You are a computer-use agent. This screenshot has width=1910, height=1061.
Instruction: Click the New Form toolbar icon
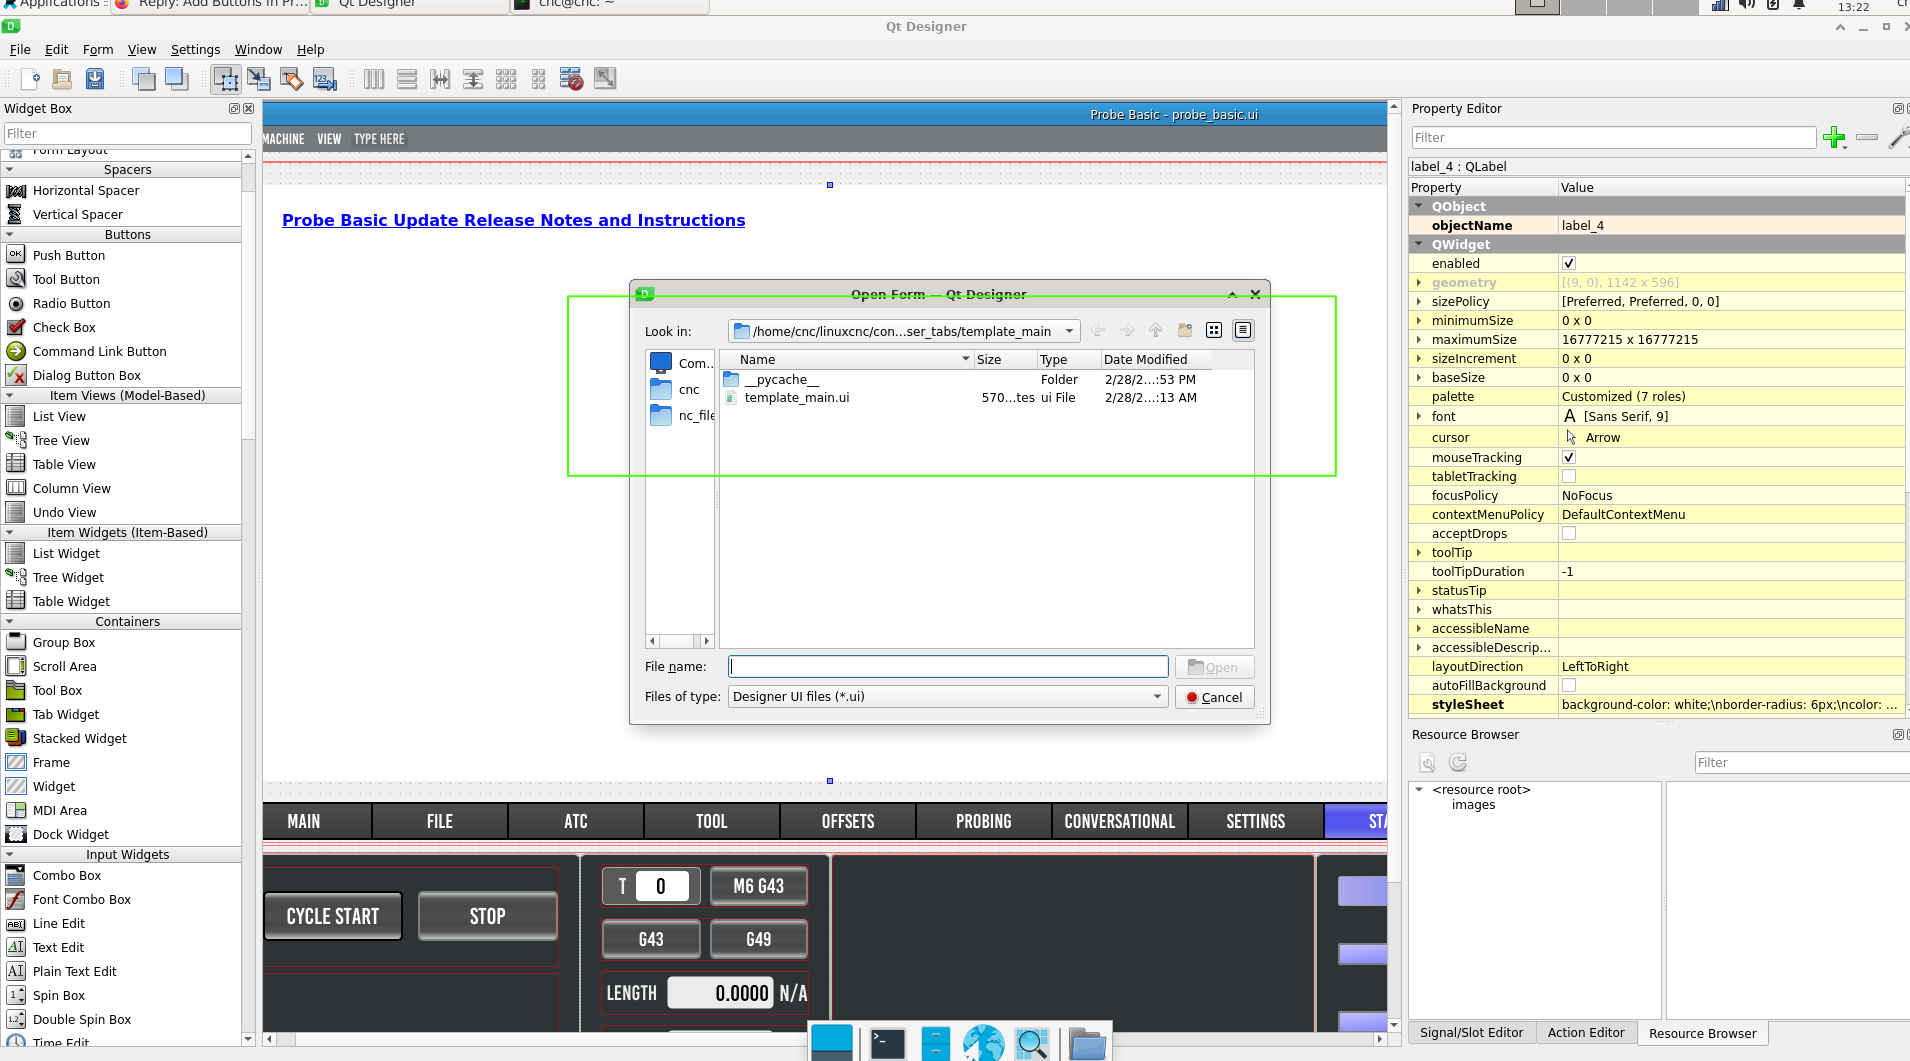coord(30,79)
